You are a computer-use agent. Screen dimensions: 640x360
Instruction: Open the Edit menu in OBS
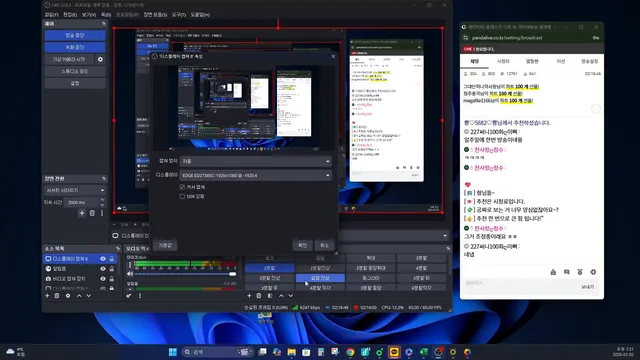tap(70, 15)
